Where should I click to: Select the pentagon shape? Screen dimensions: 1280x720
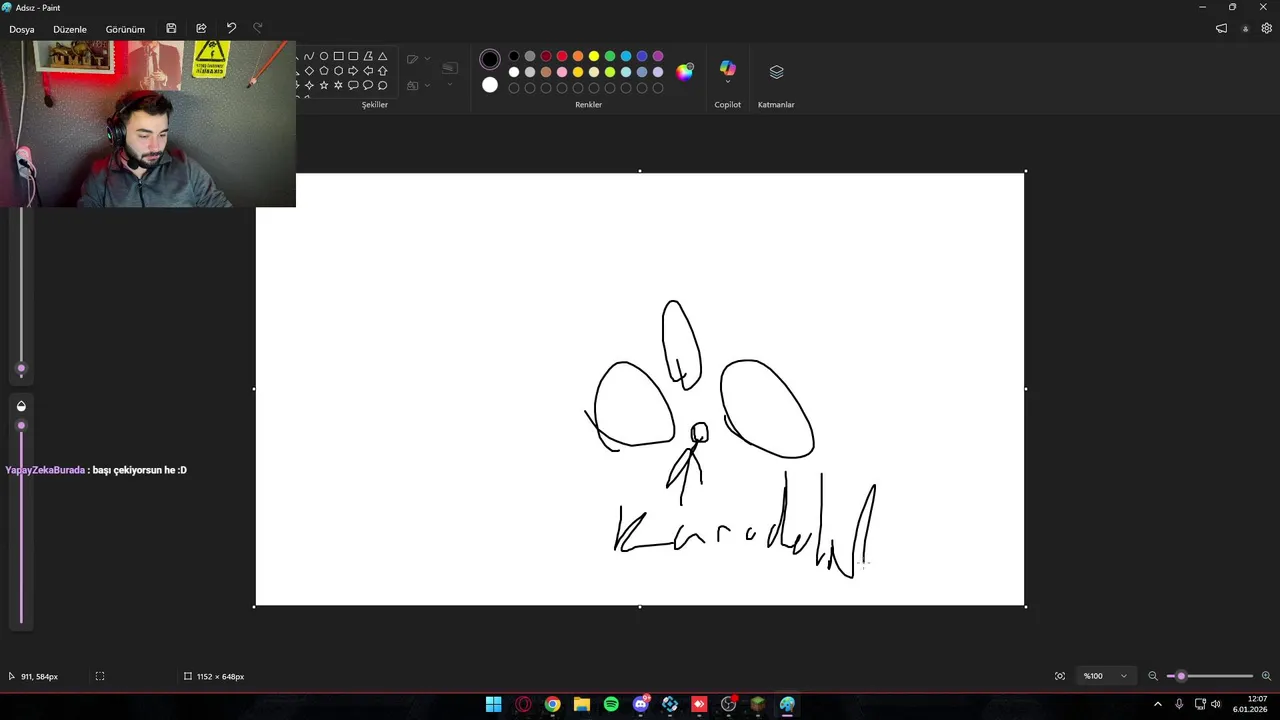coord(324,71)
